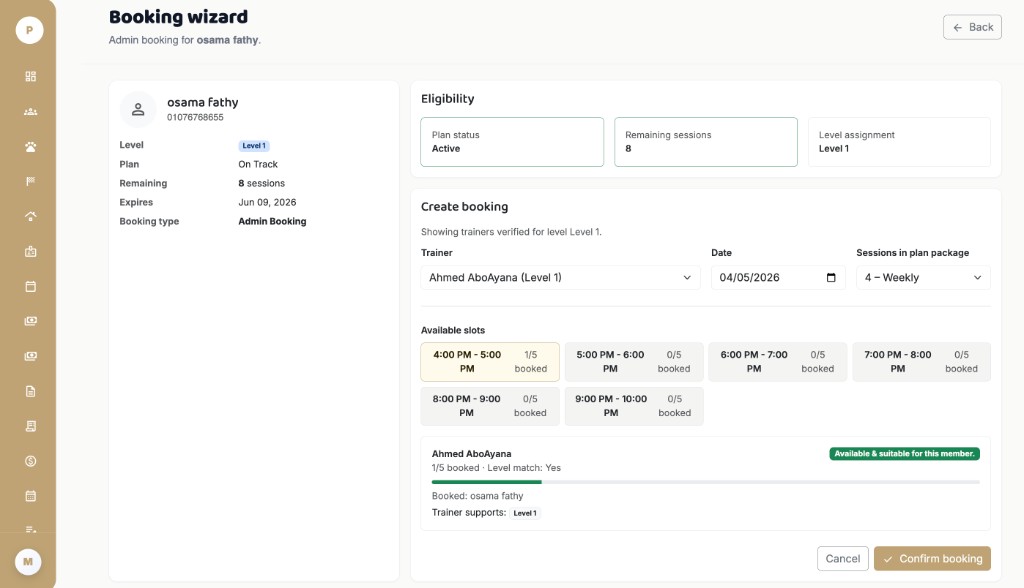1024x588 pixels.
Task: Open the dotted-grid calendar icon in sidebar
Action: click(x=30, y=496)
